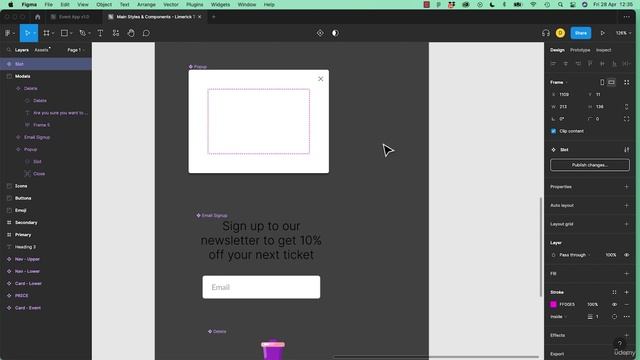Open the Inside stroke position dropdown
The height and width of the screenshot is (360, 640).
558,317
